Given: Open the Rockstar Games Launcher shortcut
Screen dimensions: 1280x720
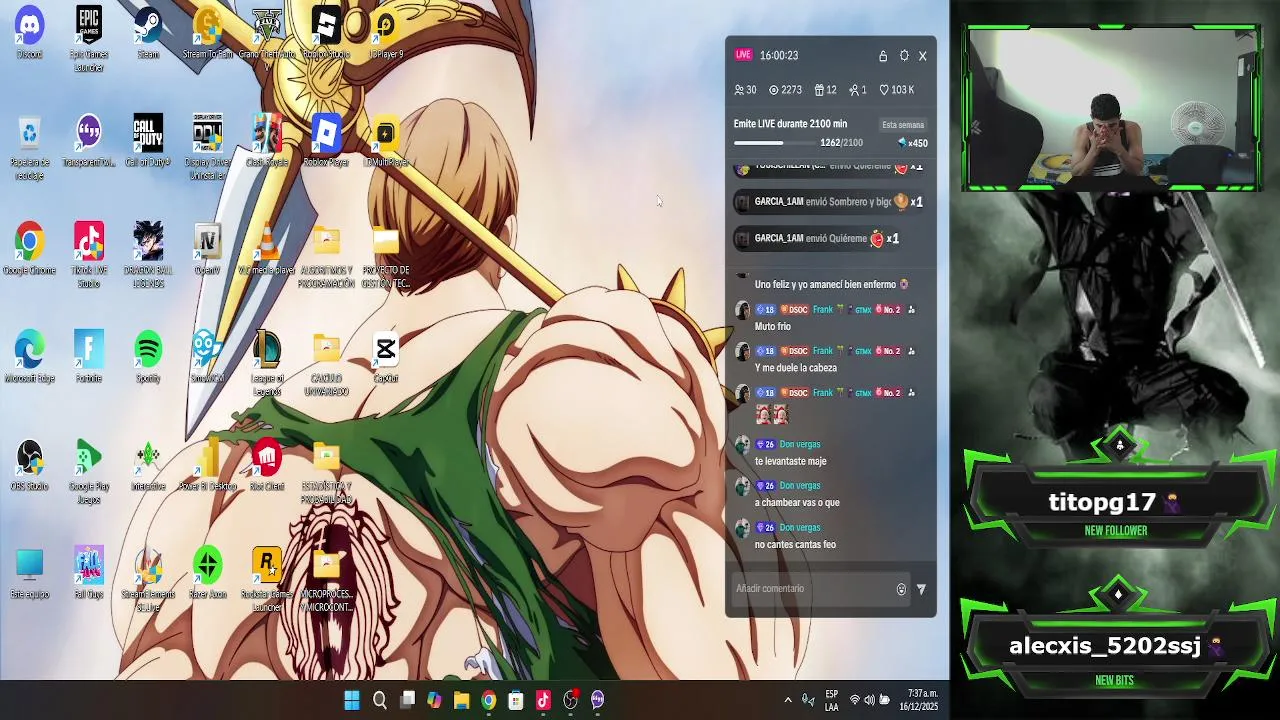Looking at the screenshot, I should tap(266, 580).
